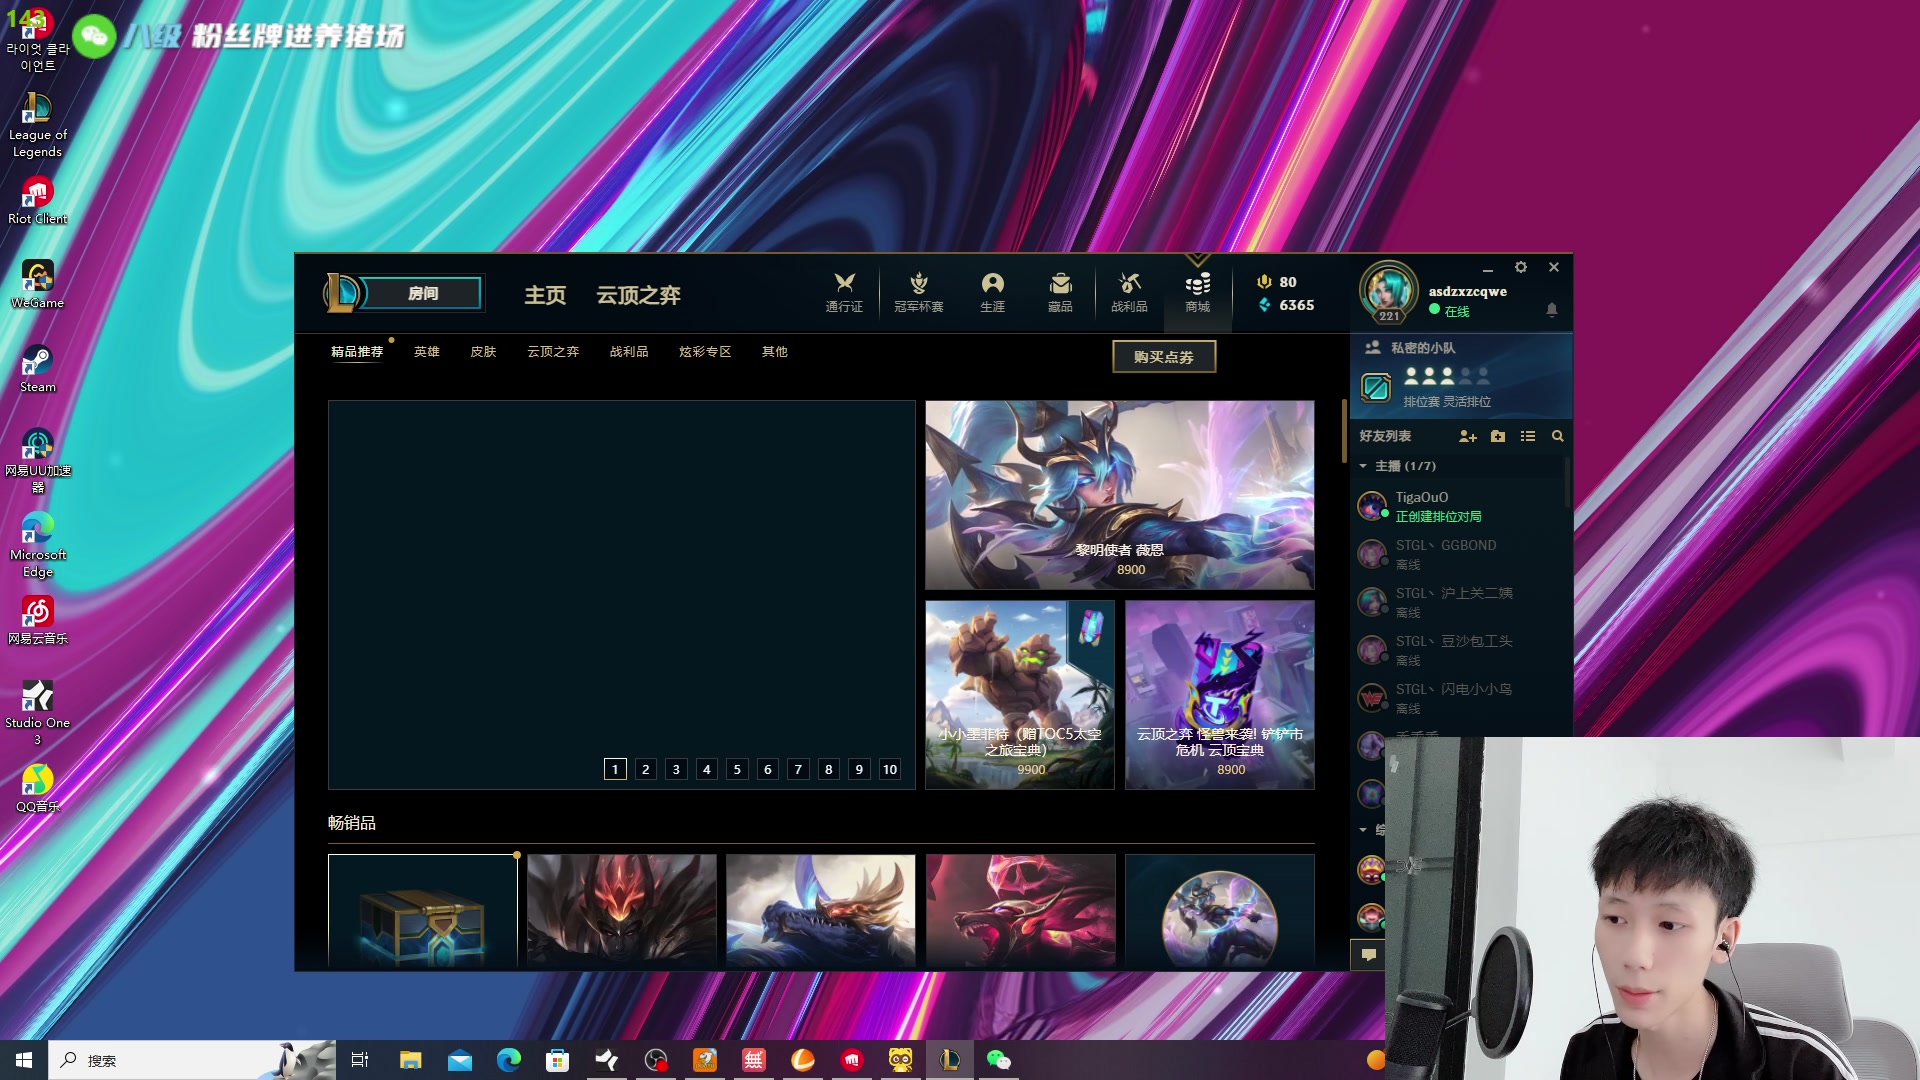
Task: Click the add friend icon
Action: click(x=1467, y=436)
